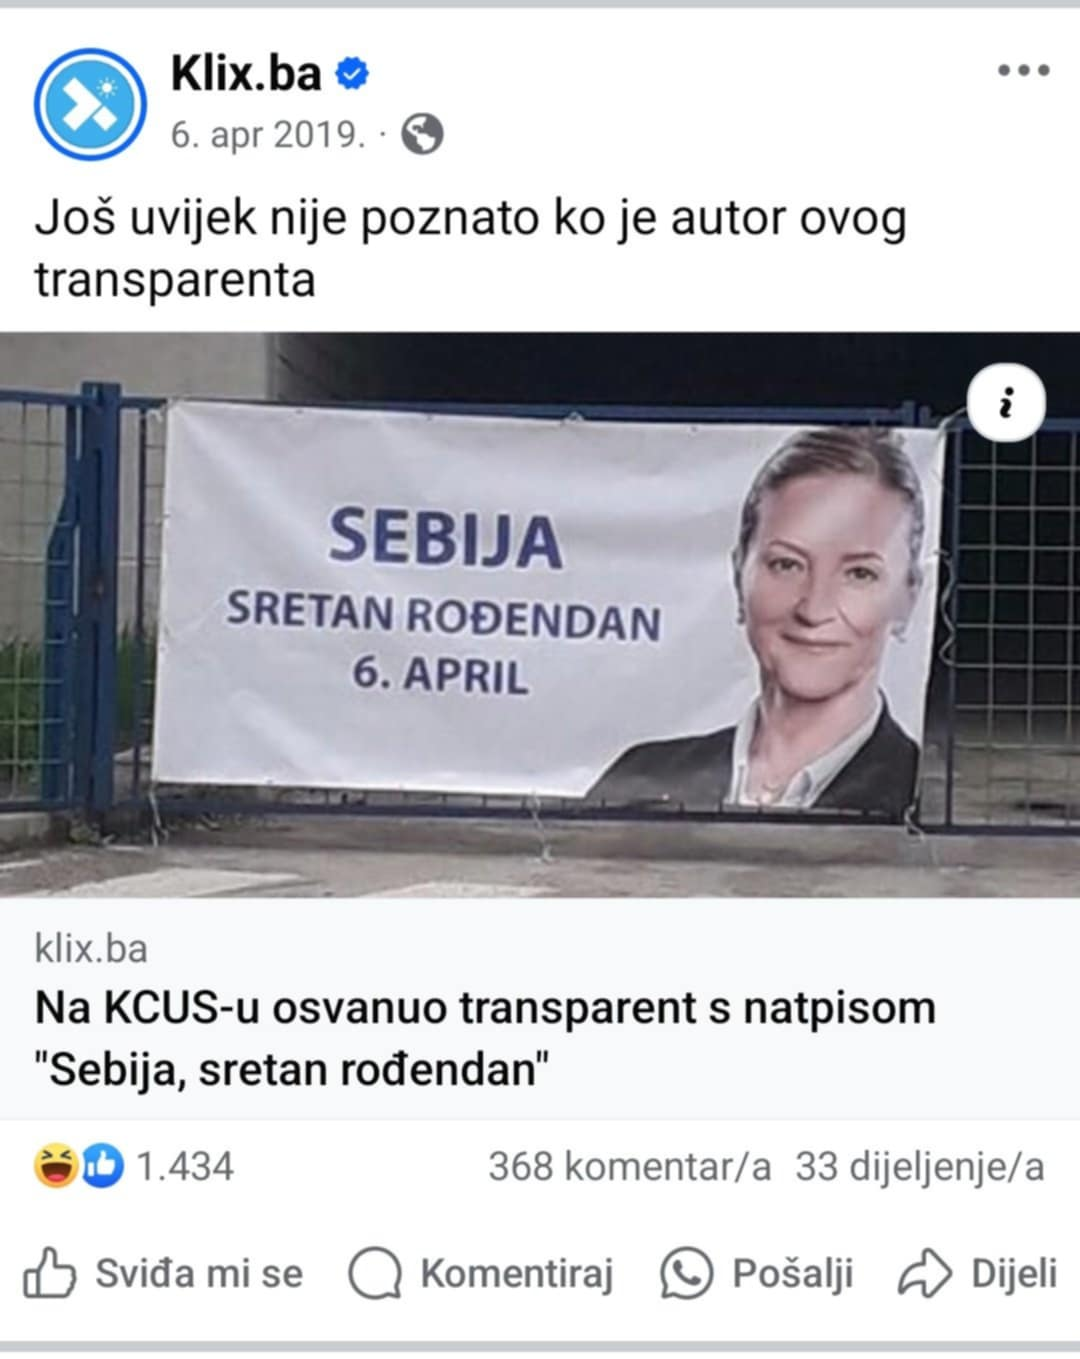This screenshot has width=1080, height=1359.
Task: Click the 6. apr 2019. timestamp
Action: (x=268, y=134)
